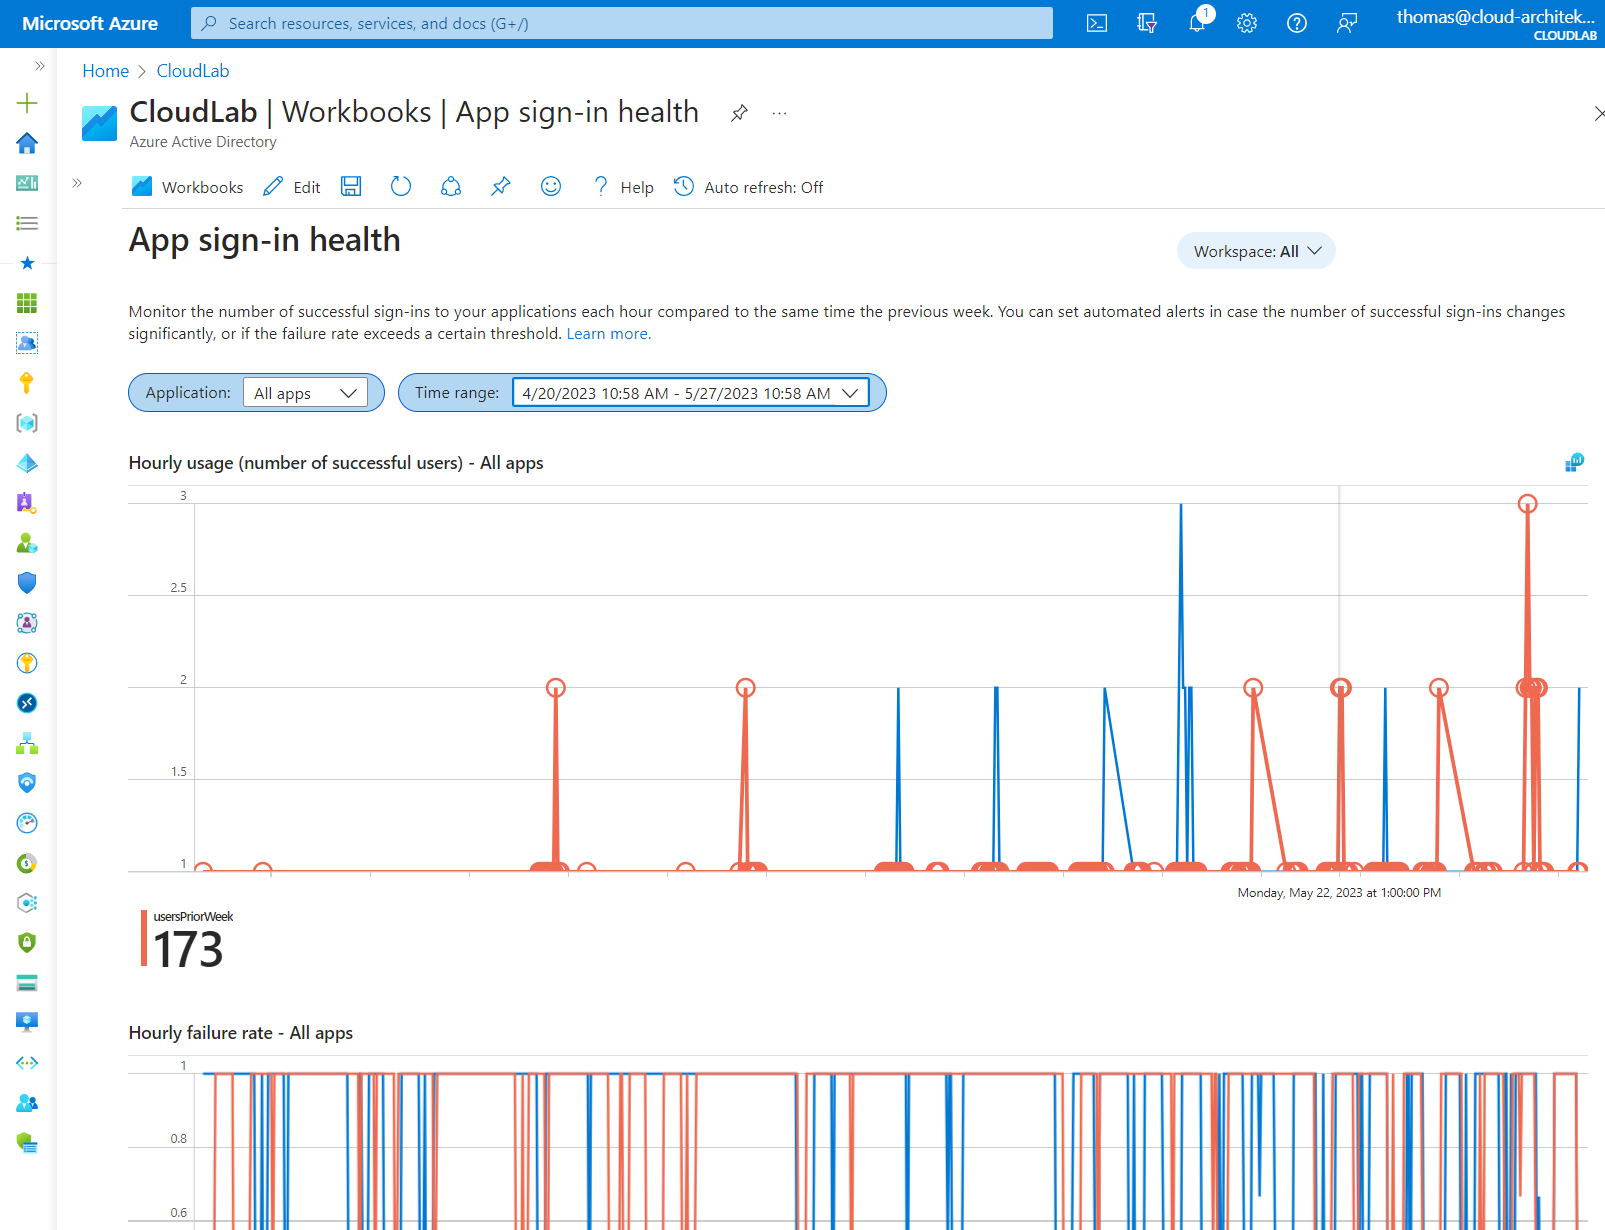Open Auto refresh: Off setting
1605x1230 pixels.
[x=748, y=187]
